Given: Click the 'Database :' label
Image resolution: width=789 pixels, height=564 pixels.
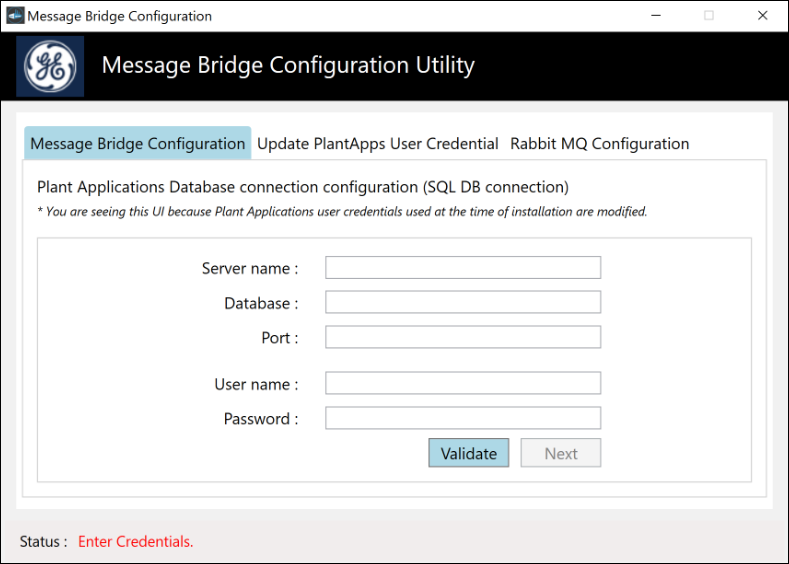Looking at the screenshot, I should [x=261, y=303].
